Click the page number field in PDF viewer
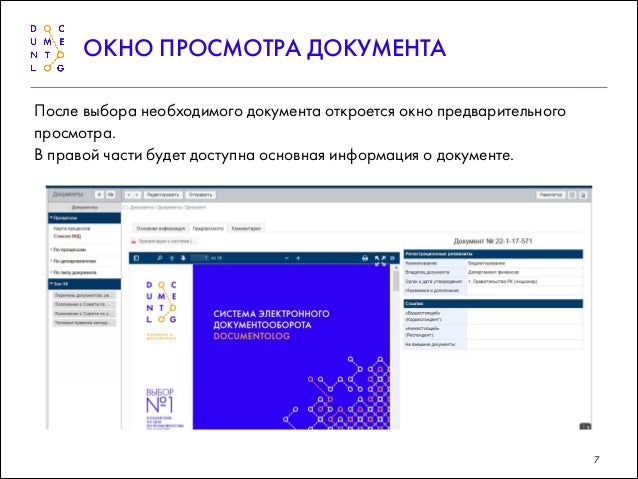The image size is (638, 479). click(x=200, y=258)
